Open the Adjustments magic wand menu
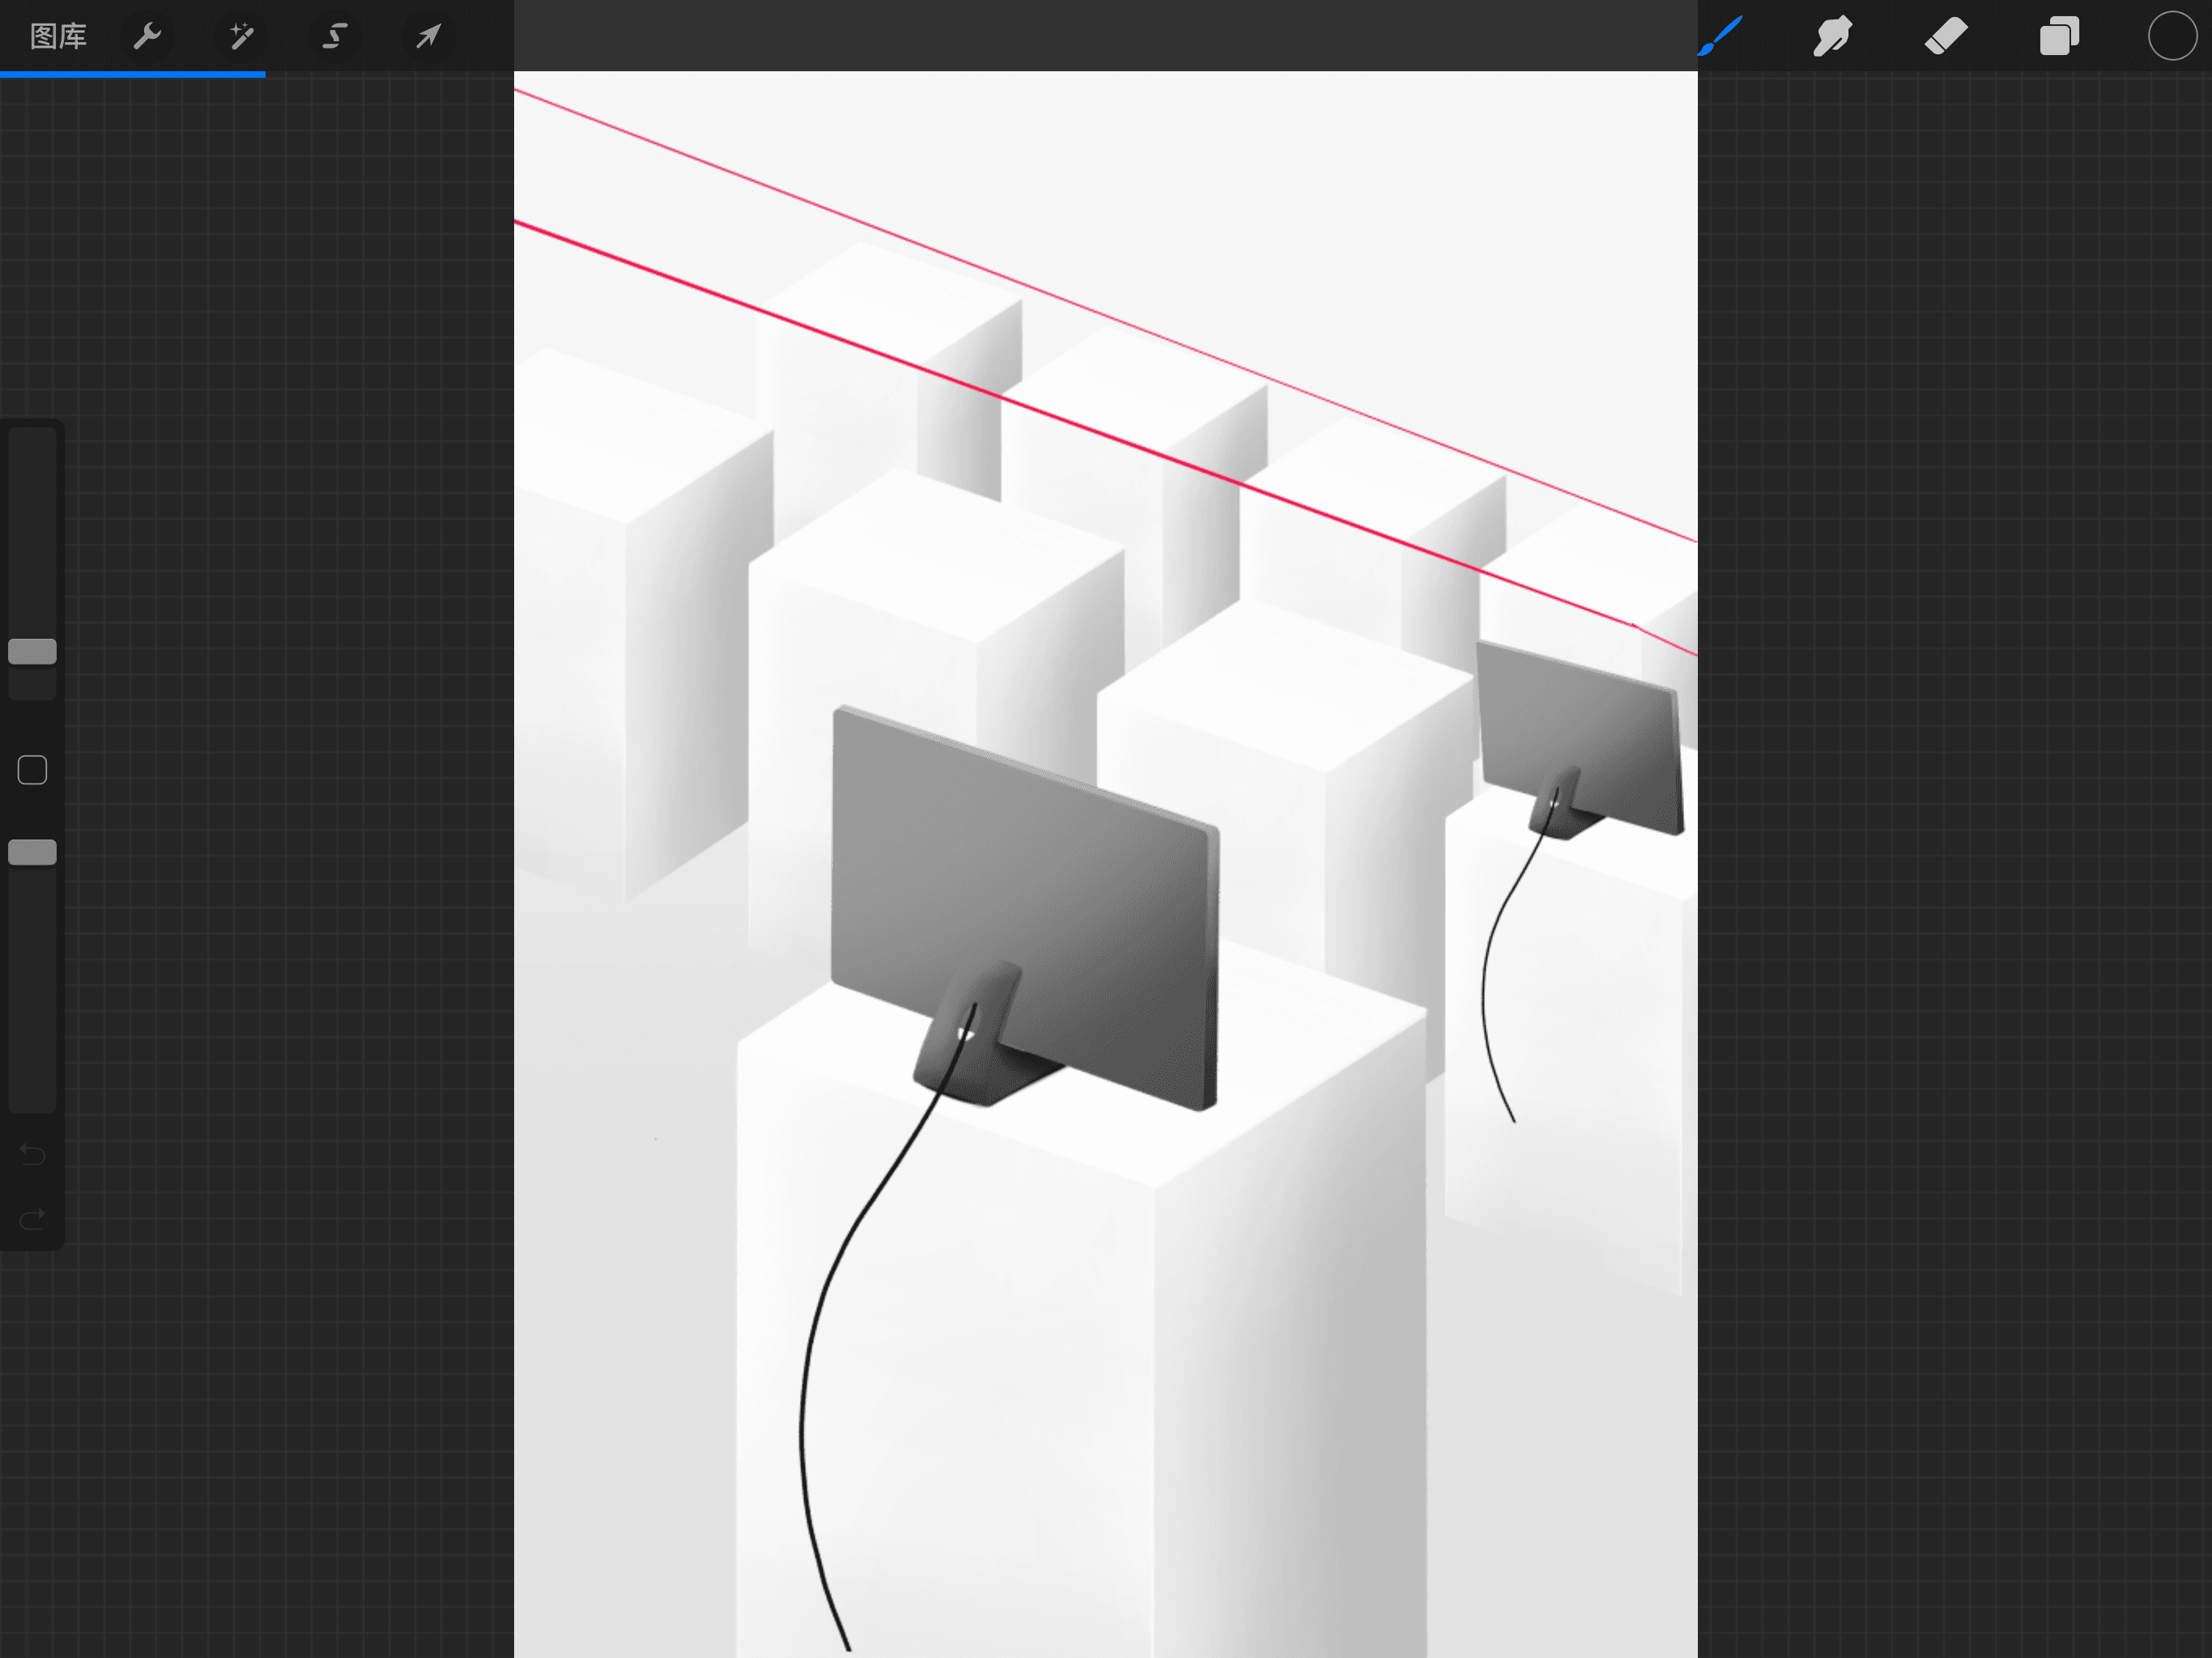This screenshot has width=2212, height=1658. point(241,37)
